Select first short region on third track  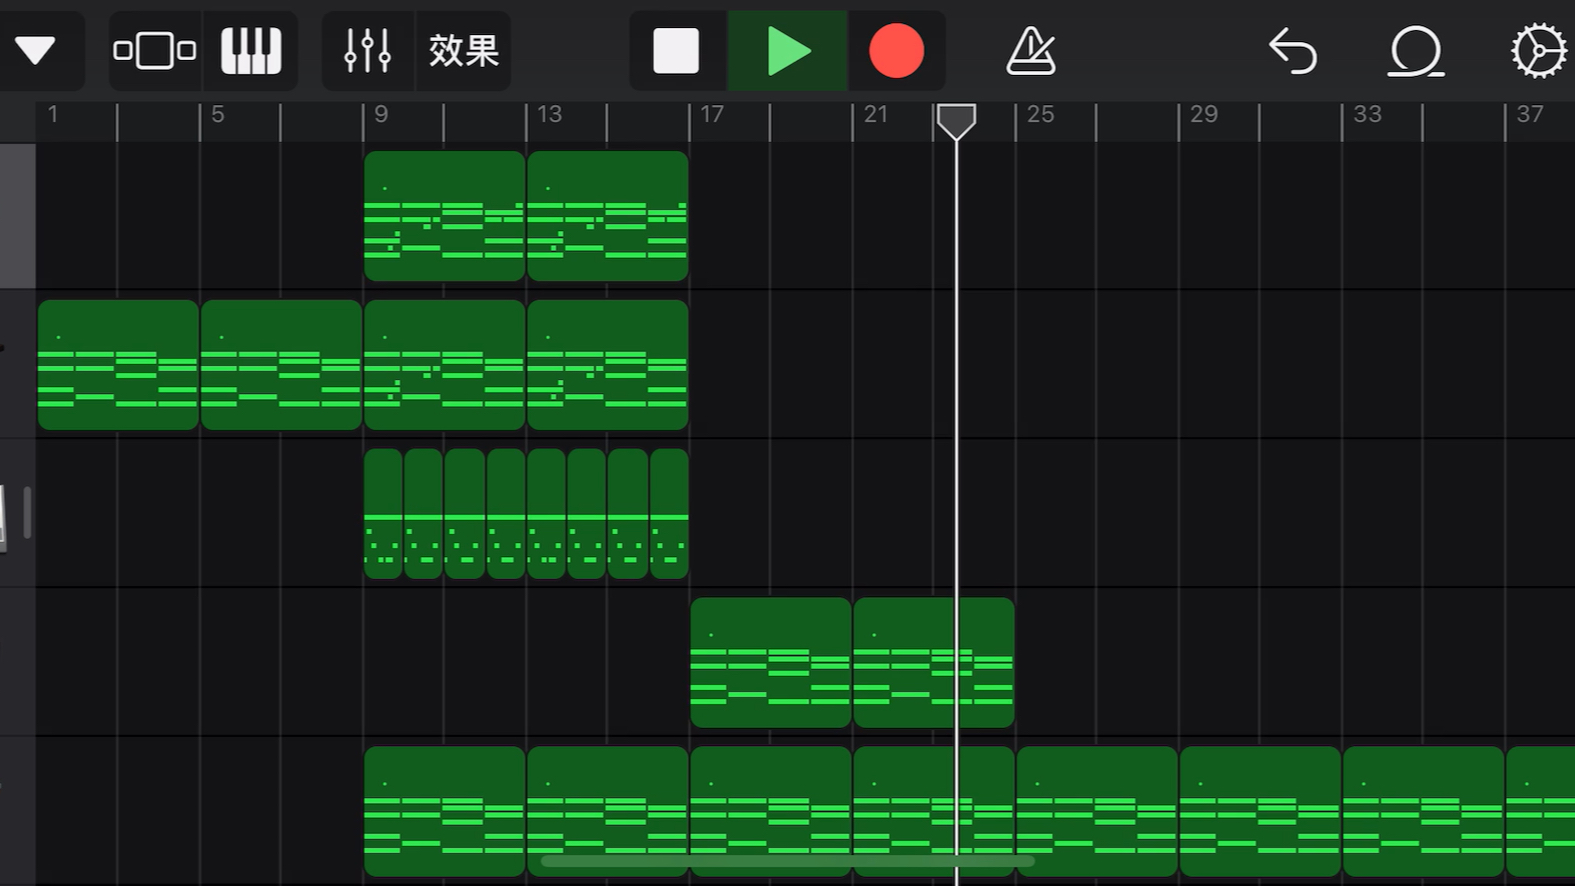point(384,514)
